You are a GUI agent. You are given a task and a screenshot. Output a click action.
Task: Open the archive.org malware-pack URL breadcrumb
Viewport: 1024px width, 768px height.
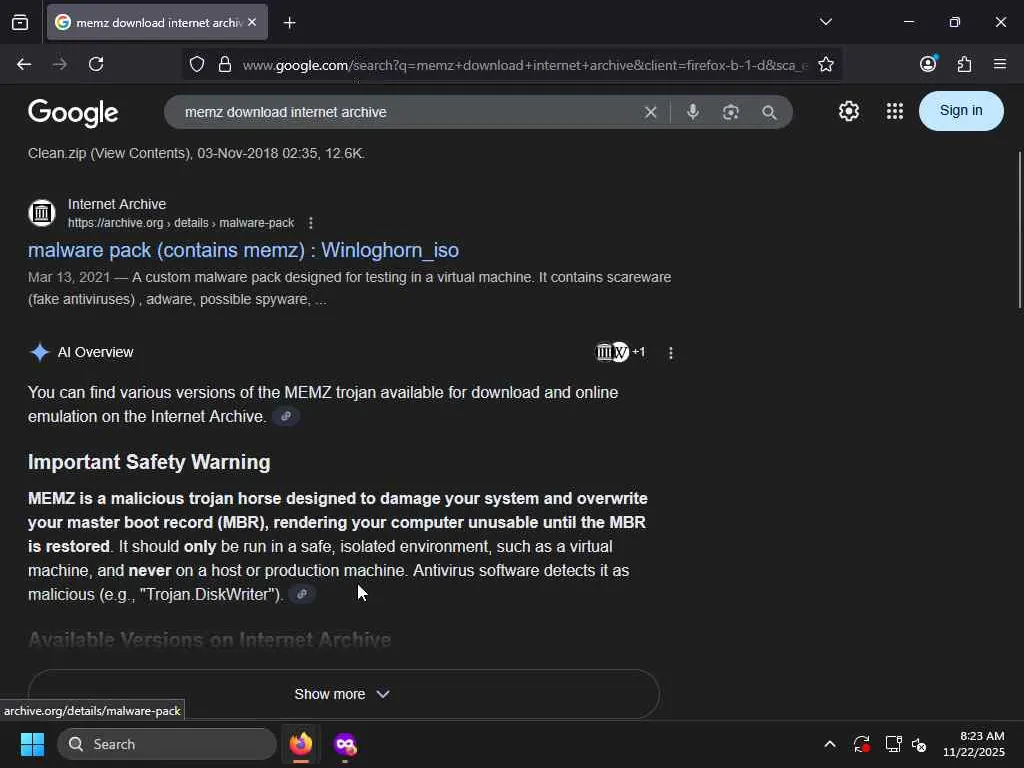(x=181, y=223)
